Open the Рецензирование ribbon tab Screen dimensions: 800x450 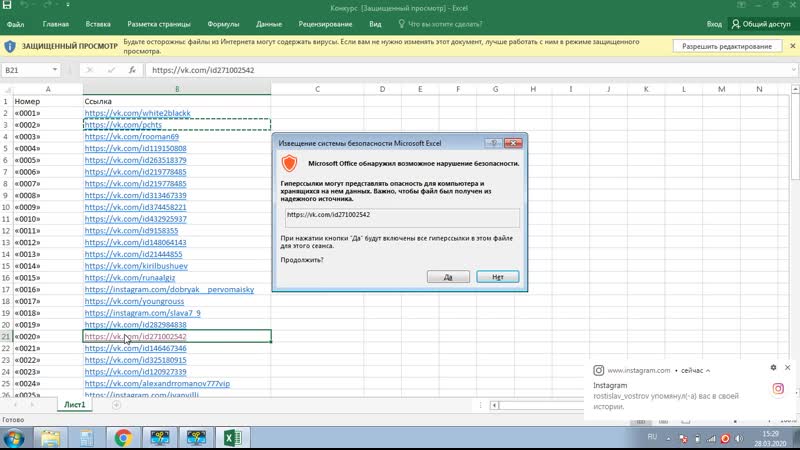coord(325,23)
